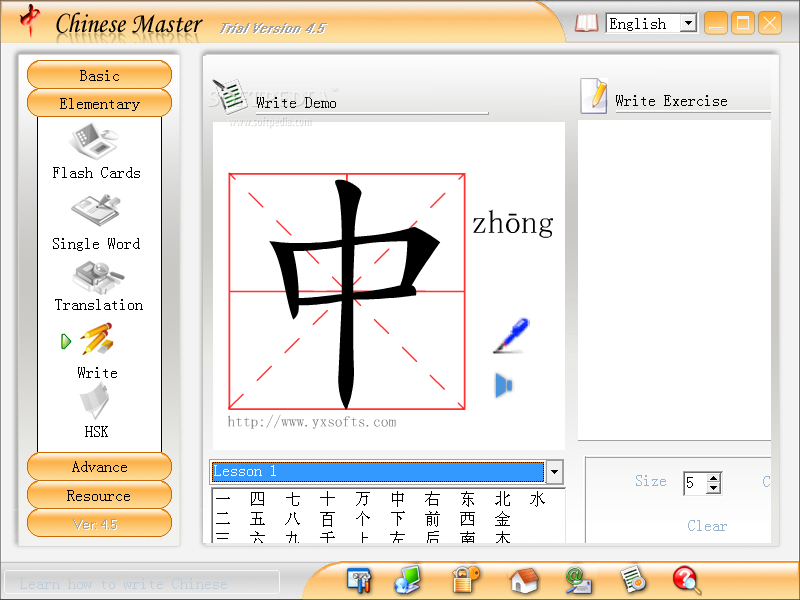The image size is (800, 600).
Task: Select character 中 in the list
Action: [x=397, y=499]
